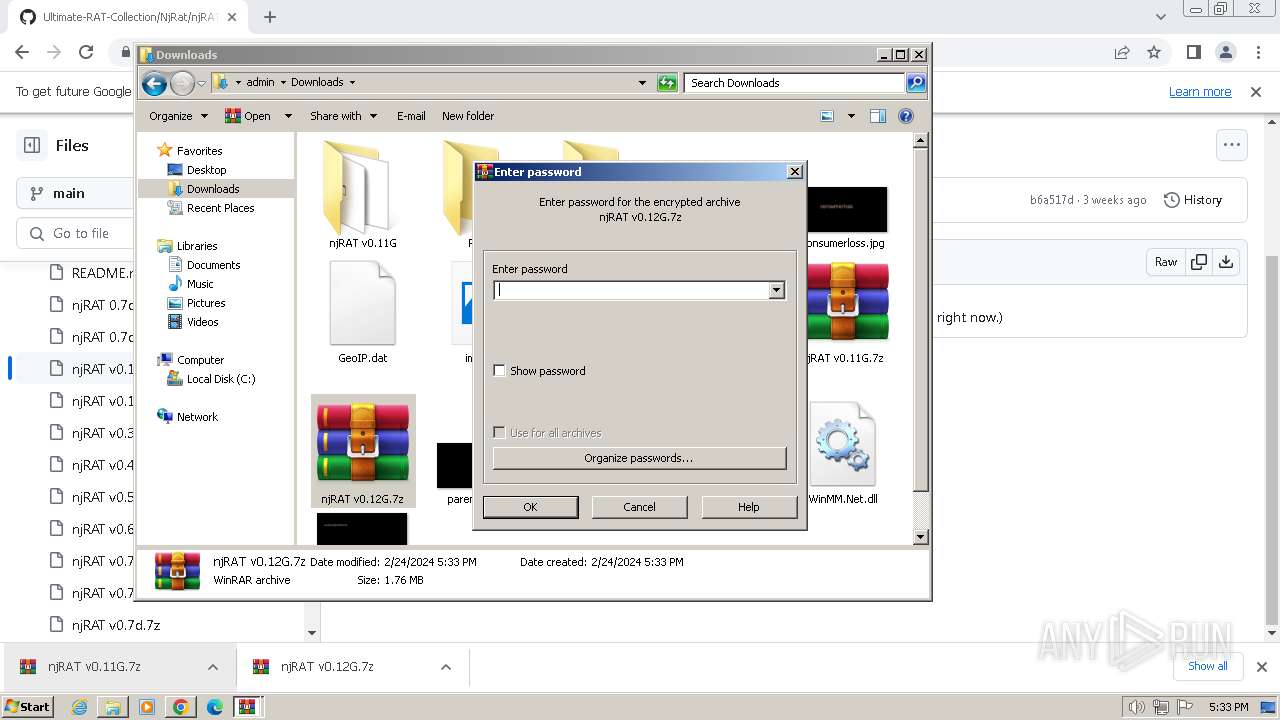Open njRAT v0.7d.7z in GitHub list
Screen dimensions: 1280x720
click(116, 625)
